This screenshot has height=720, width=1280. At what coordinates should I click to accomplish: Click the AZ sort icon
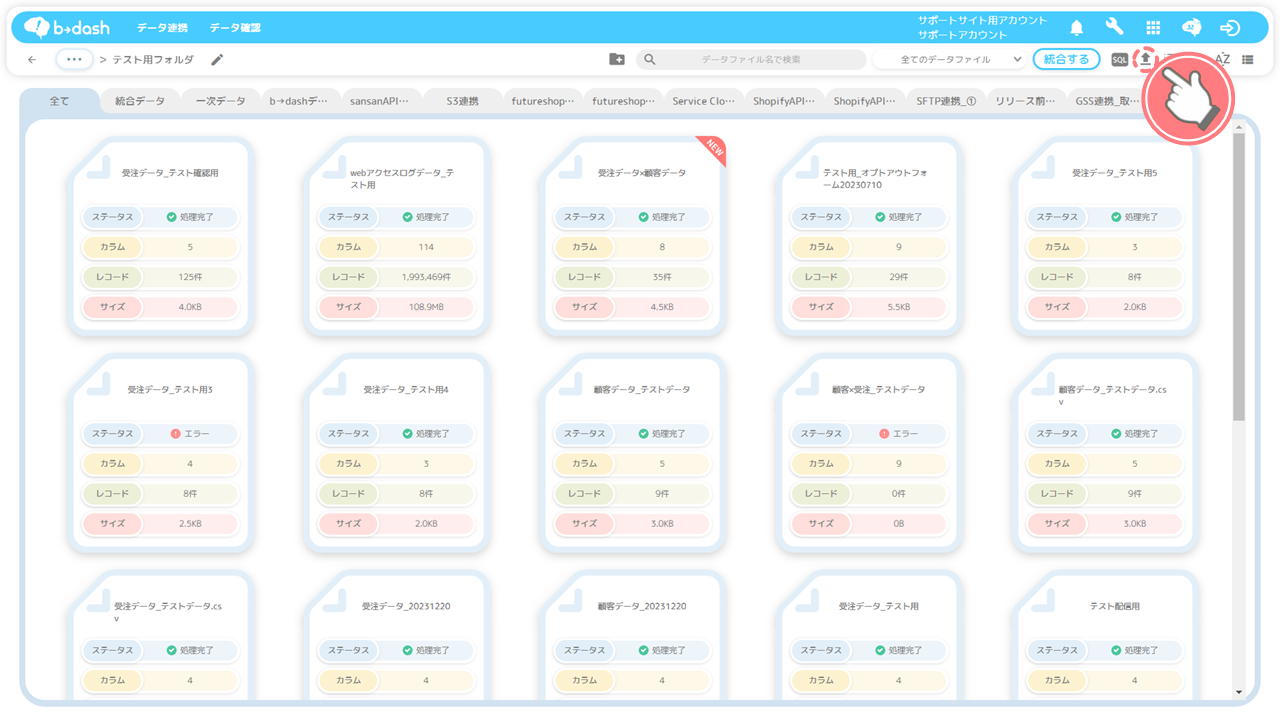pos(1222,60)
